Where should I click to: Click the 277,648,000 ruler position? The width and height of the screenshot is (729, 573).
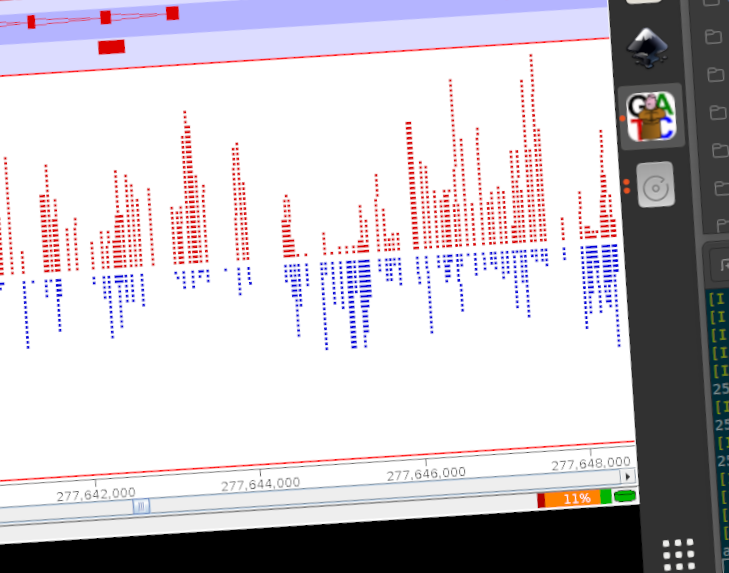pyautogui.click(x=592, y=464)
